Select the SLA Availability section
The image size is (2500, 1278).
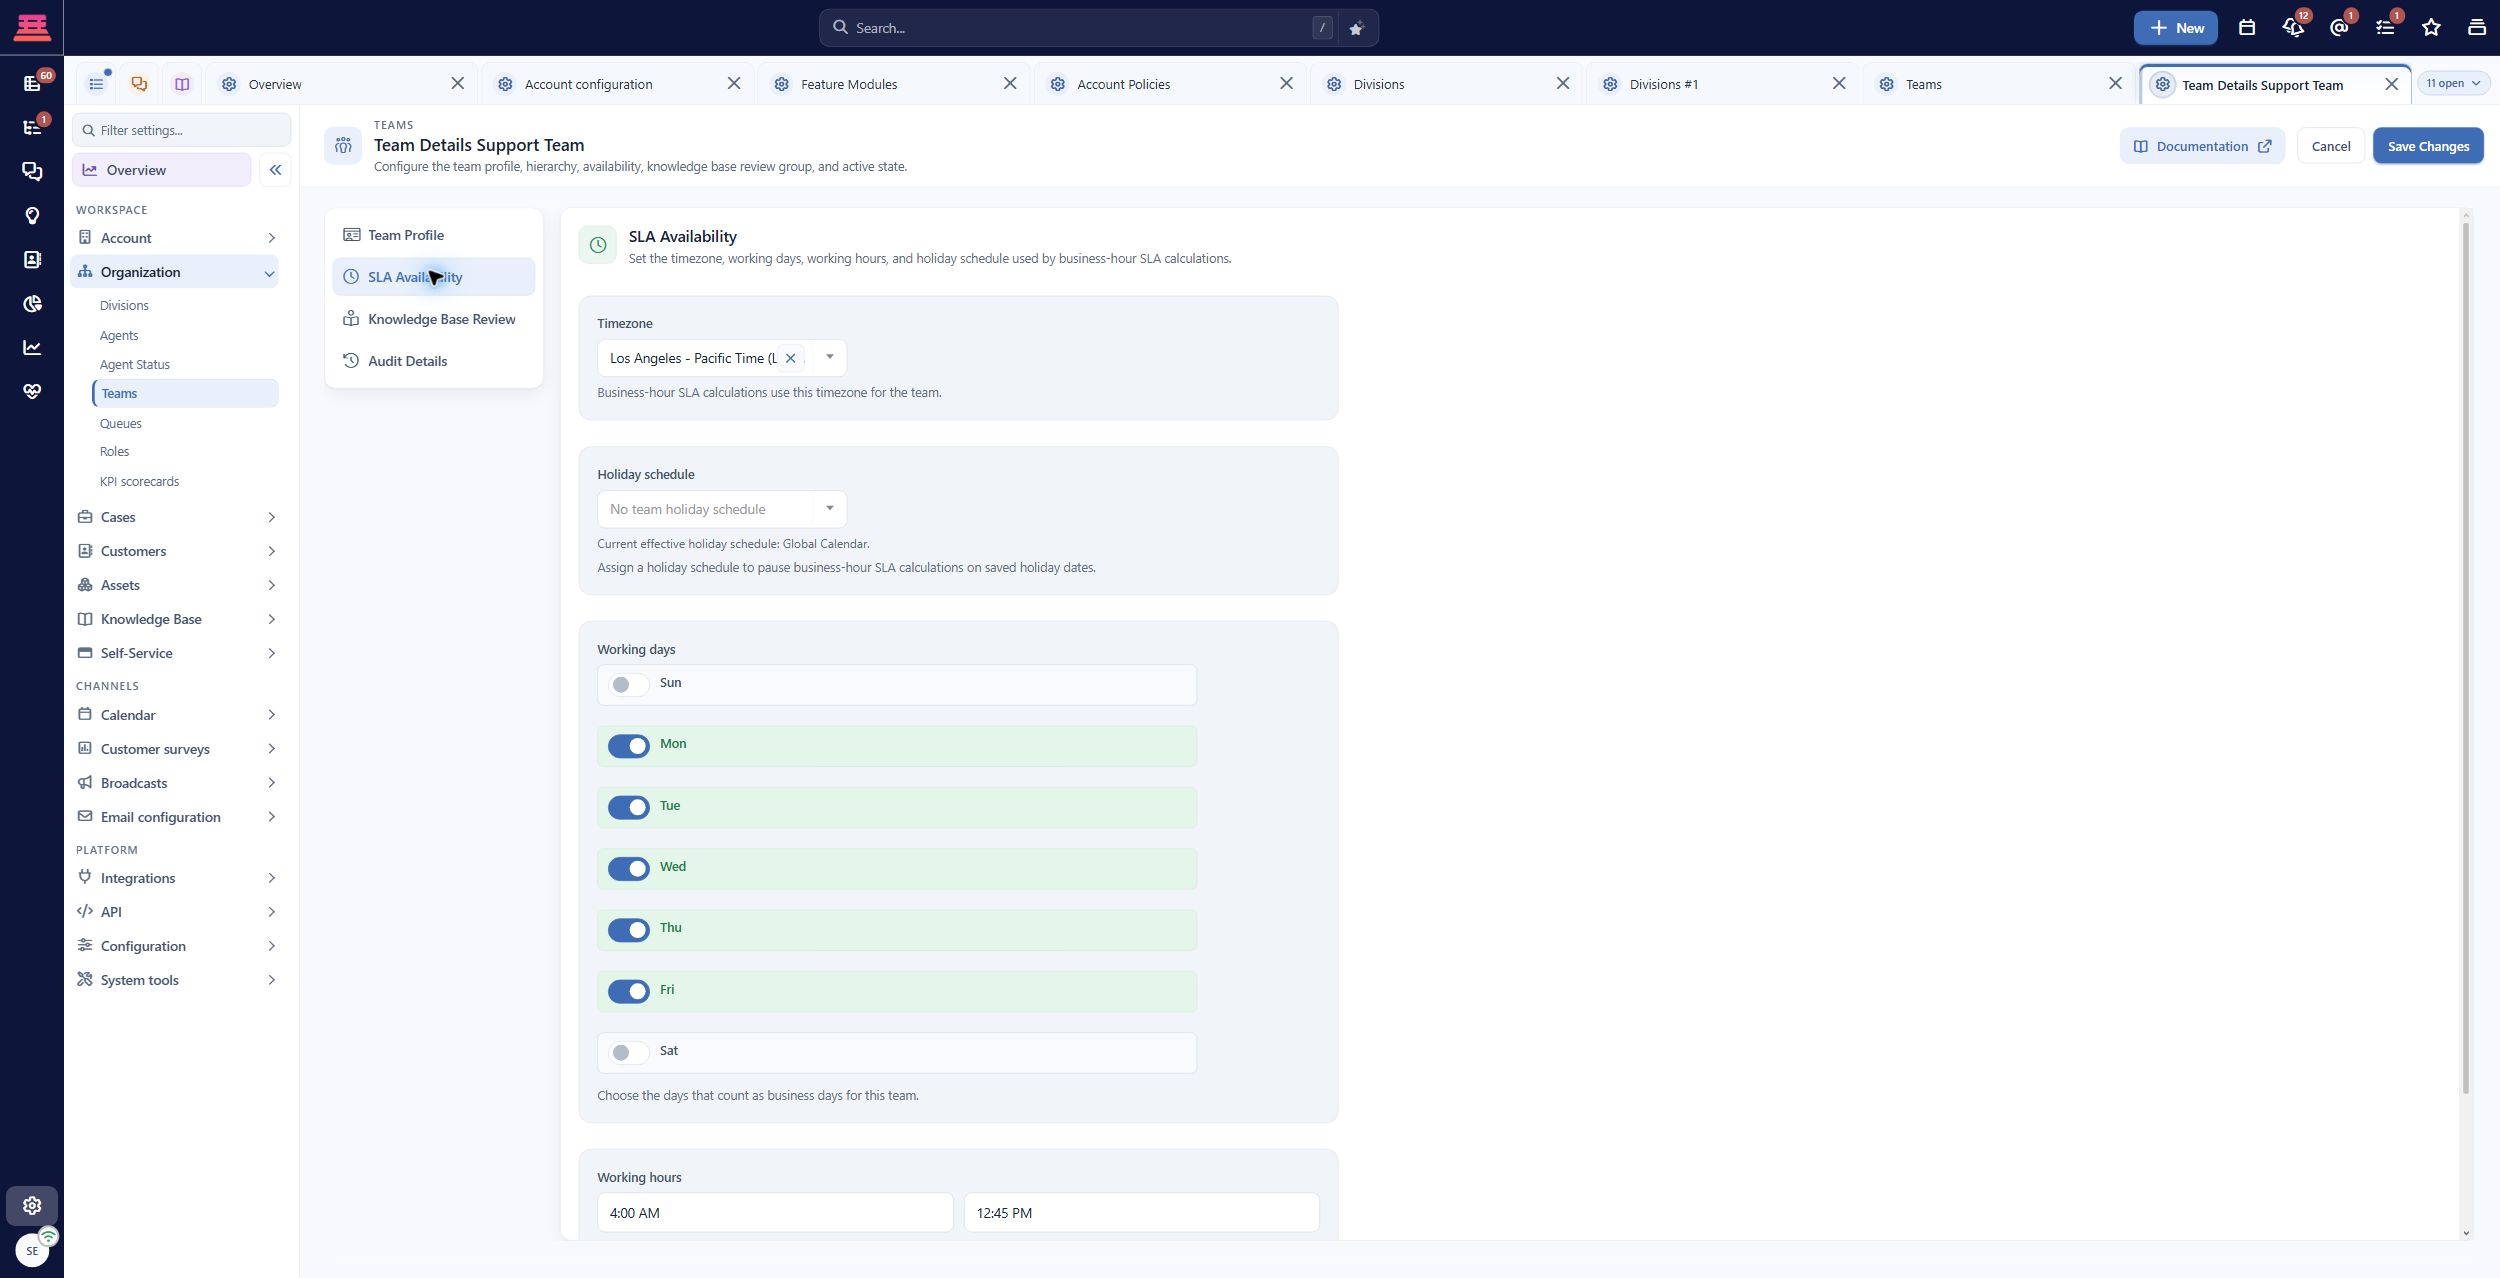tap(434, 277)
